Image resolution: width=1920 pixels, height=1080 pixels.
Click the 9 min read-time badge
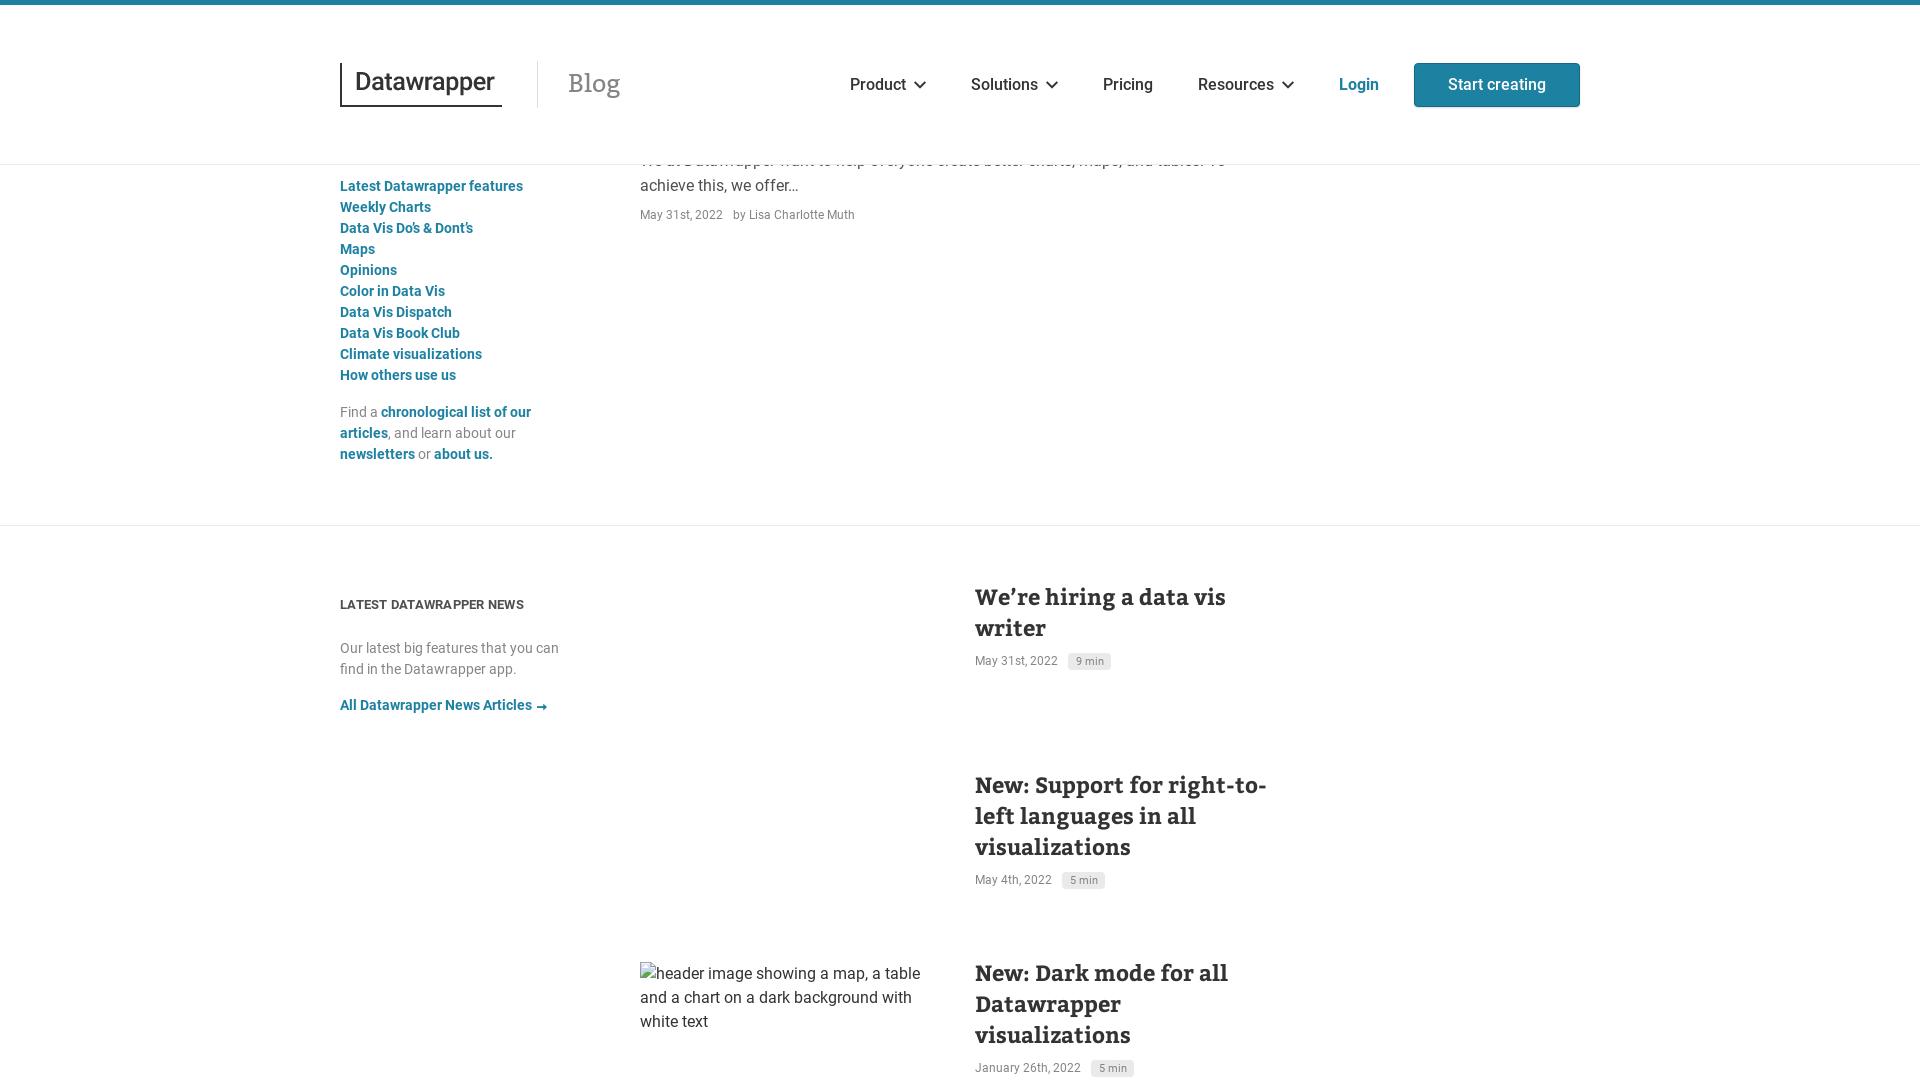point(1089,662)
